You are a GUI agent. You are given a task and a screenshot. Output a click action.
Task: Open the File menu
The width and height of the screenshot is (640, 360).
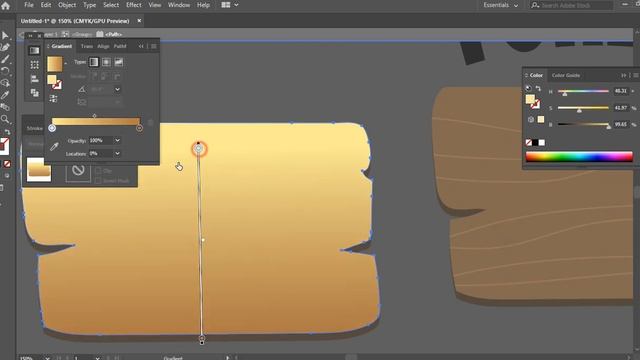coord(29,5)
